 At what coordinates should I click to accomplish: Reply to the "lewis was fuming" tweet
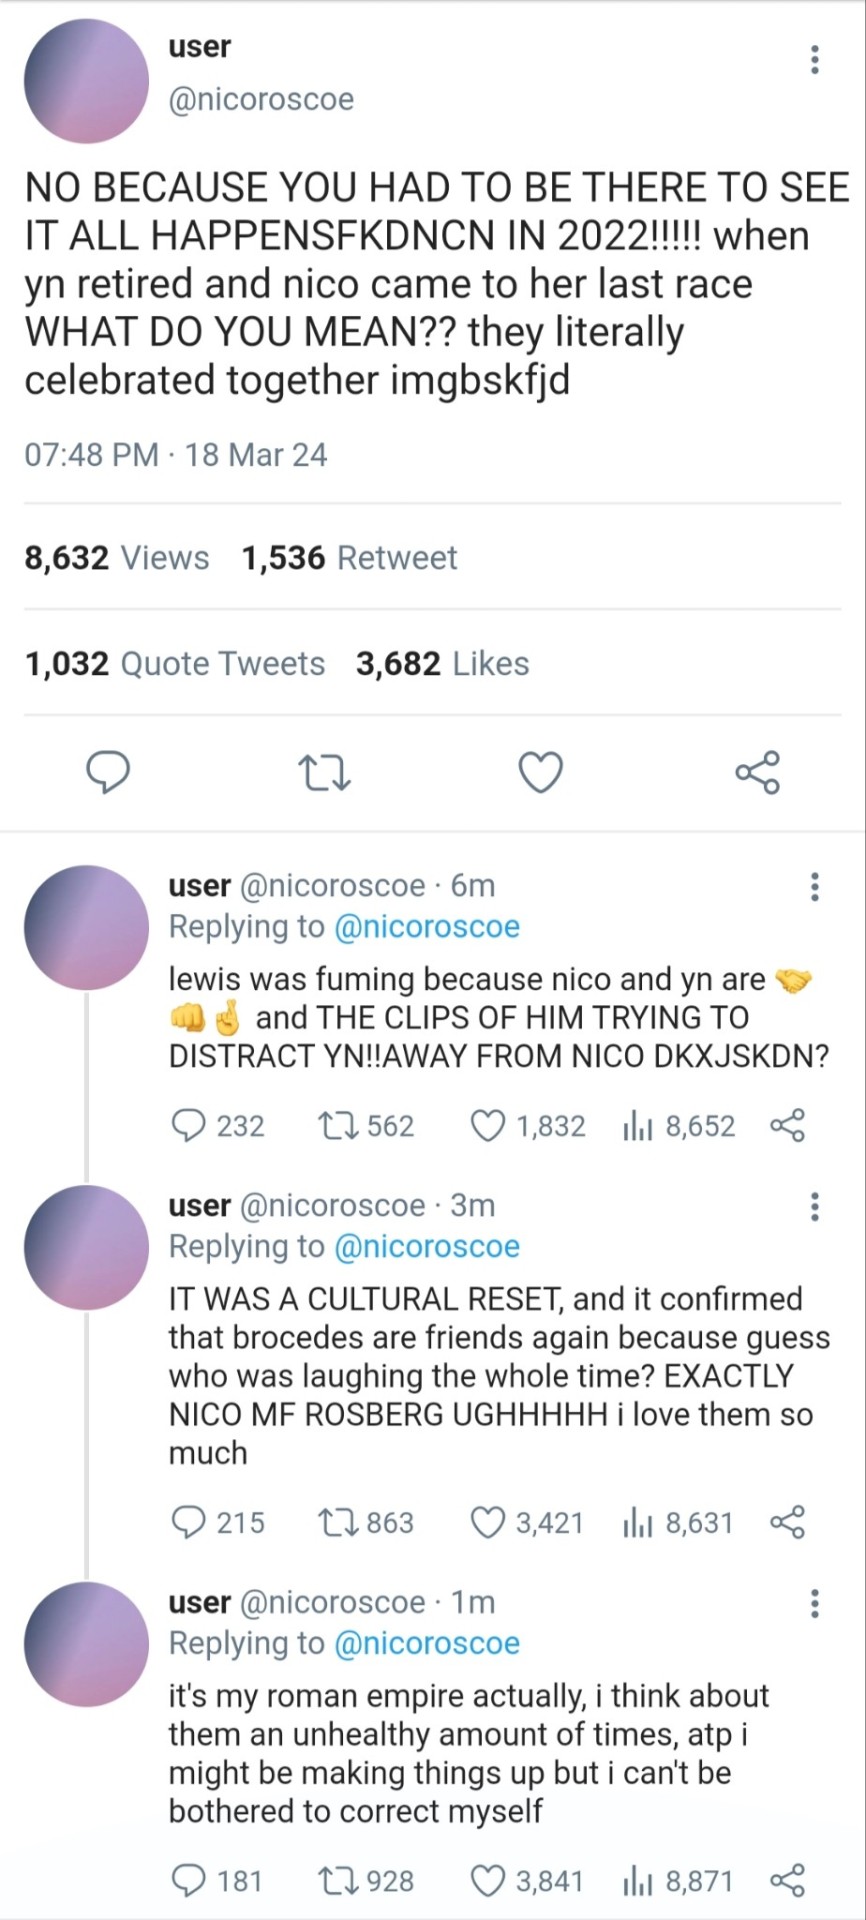188,1126
